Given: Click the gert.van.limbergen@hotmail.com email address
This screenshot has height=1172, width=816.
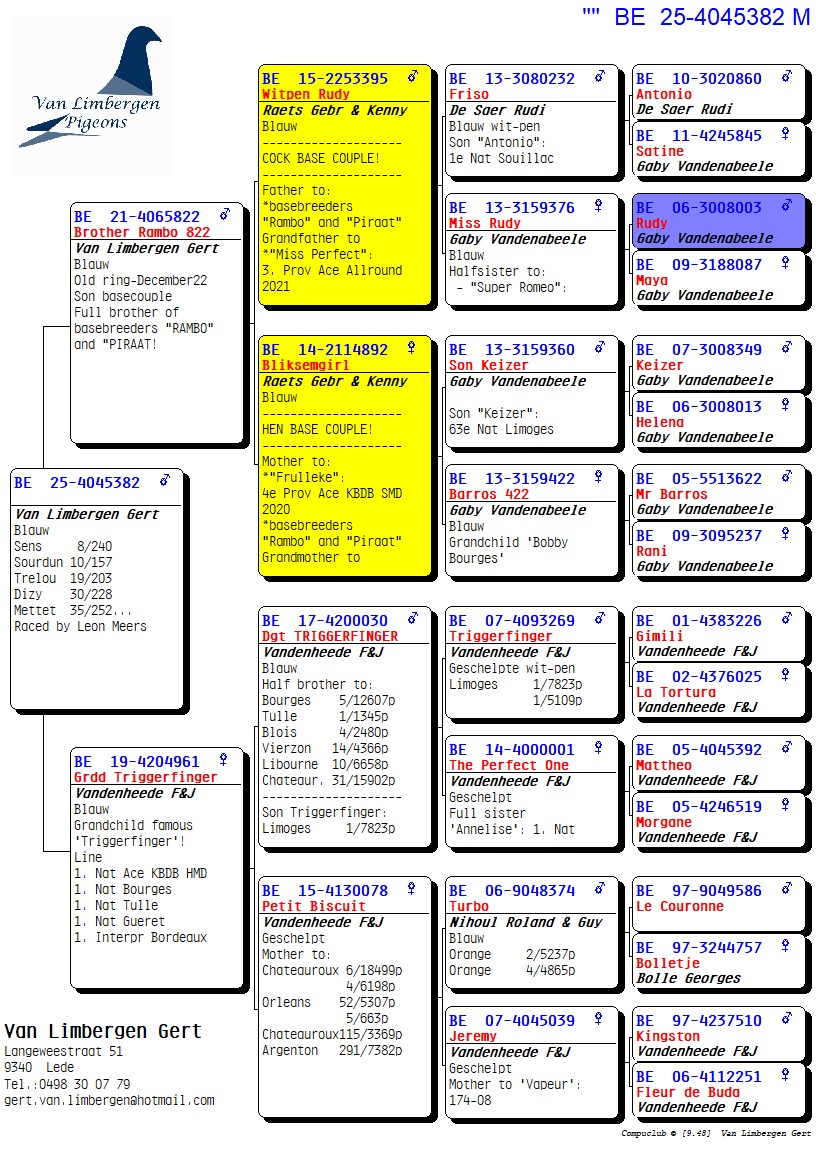Looking at the screenshot, I should (109, 1100).
